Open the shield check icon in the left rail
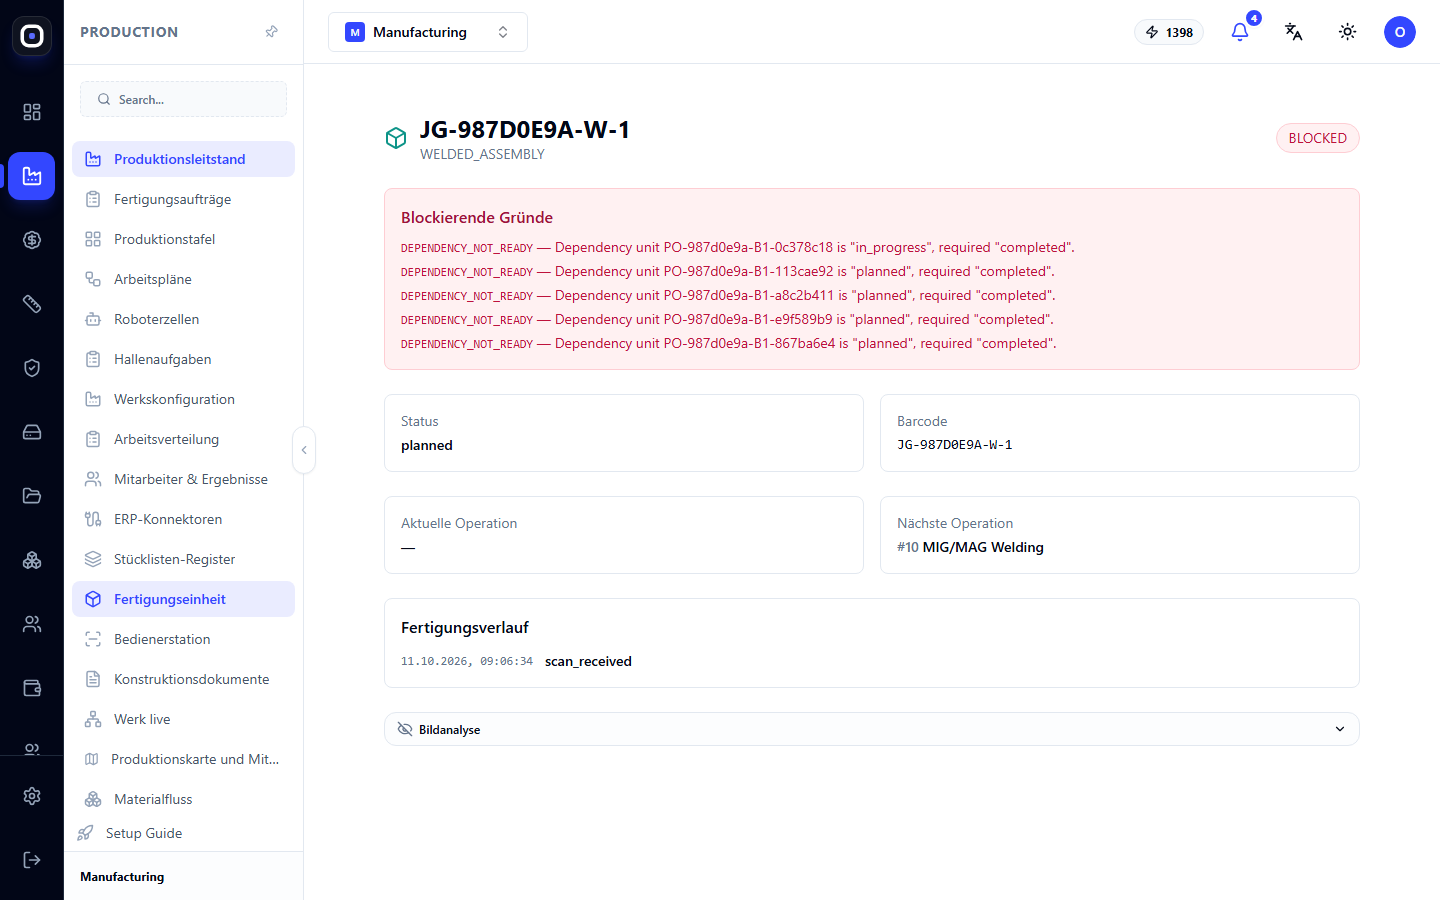This screenshot has width=1440, height=900. (32, 368)
